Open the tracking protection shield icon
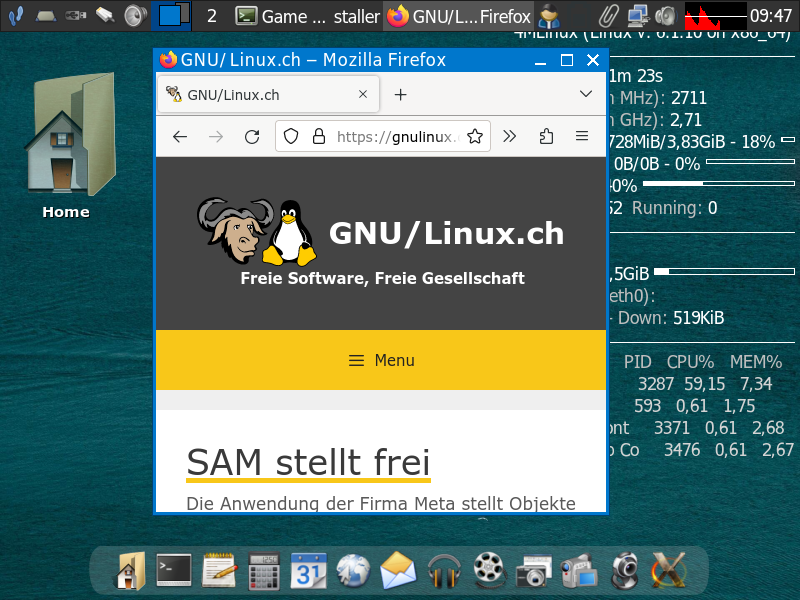 291,136
